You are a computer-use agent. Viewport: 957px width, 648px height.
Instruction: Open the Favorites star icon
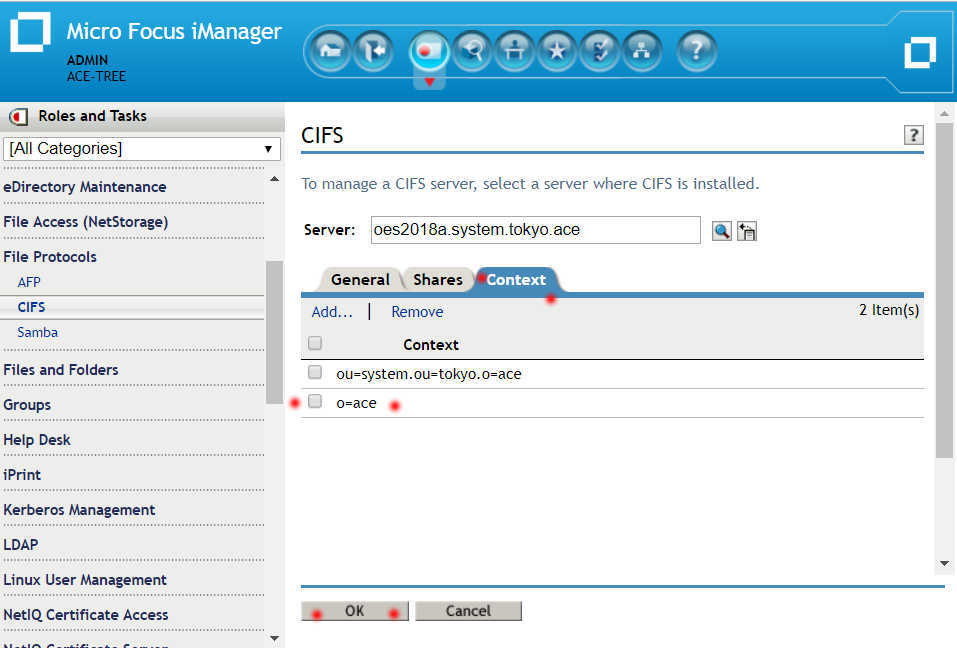pyautogui.click(x=557, y=51)
